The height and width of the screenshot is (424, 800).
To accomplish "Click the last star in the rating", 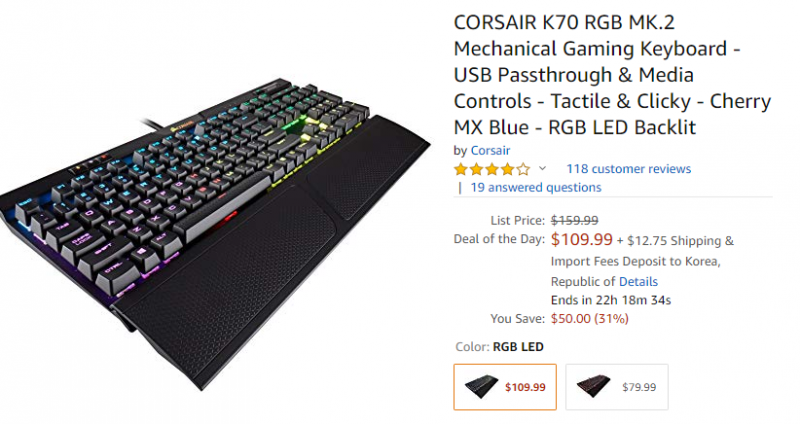I will pos(524,169).
